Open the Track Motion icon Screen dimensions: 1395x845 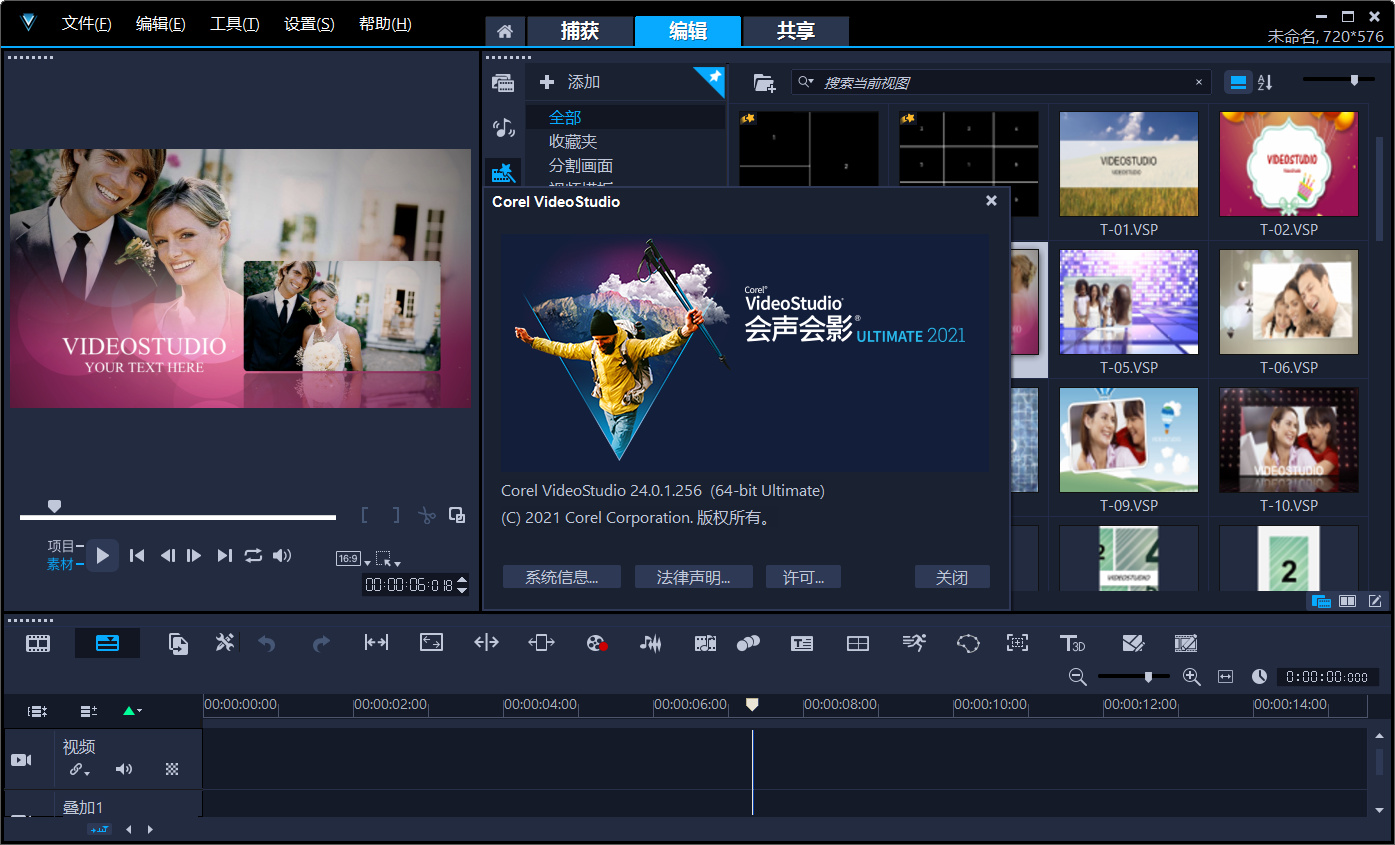click(x=968, y=644)
